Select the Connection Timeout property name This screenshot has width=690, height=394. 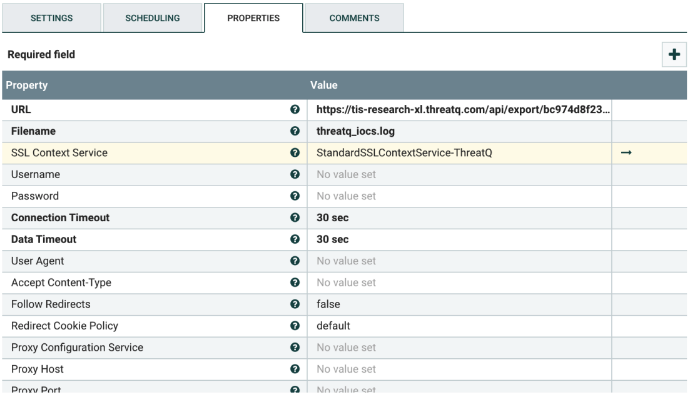pos(60,217)
